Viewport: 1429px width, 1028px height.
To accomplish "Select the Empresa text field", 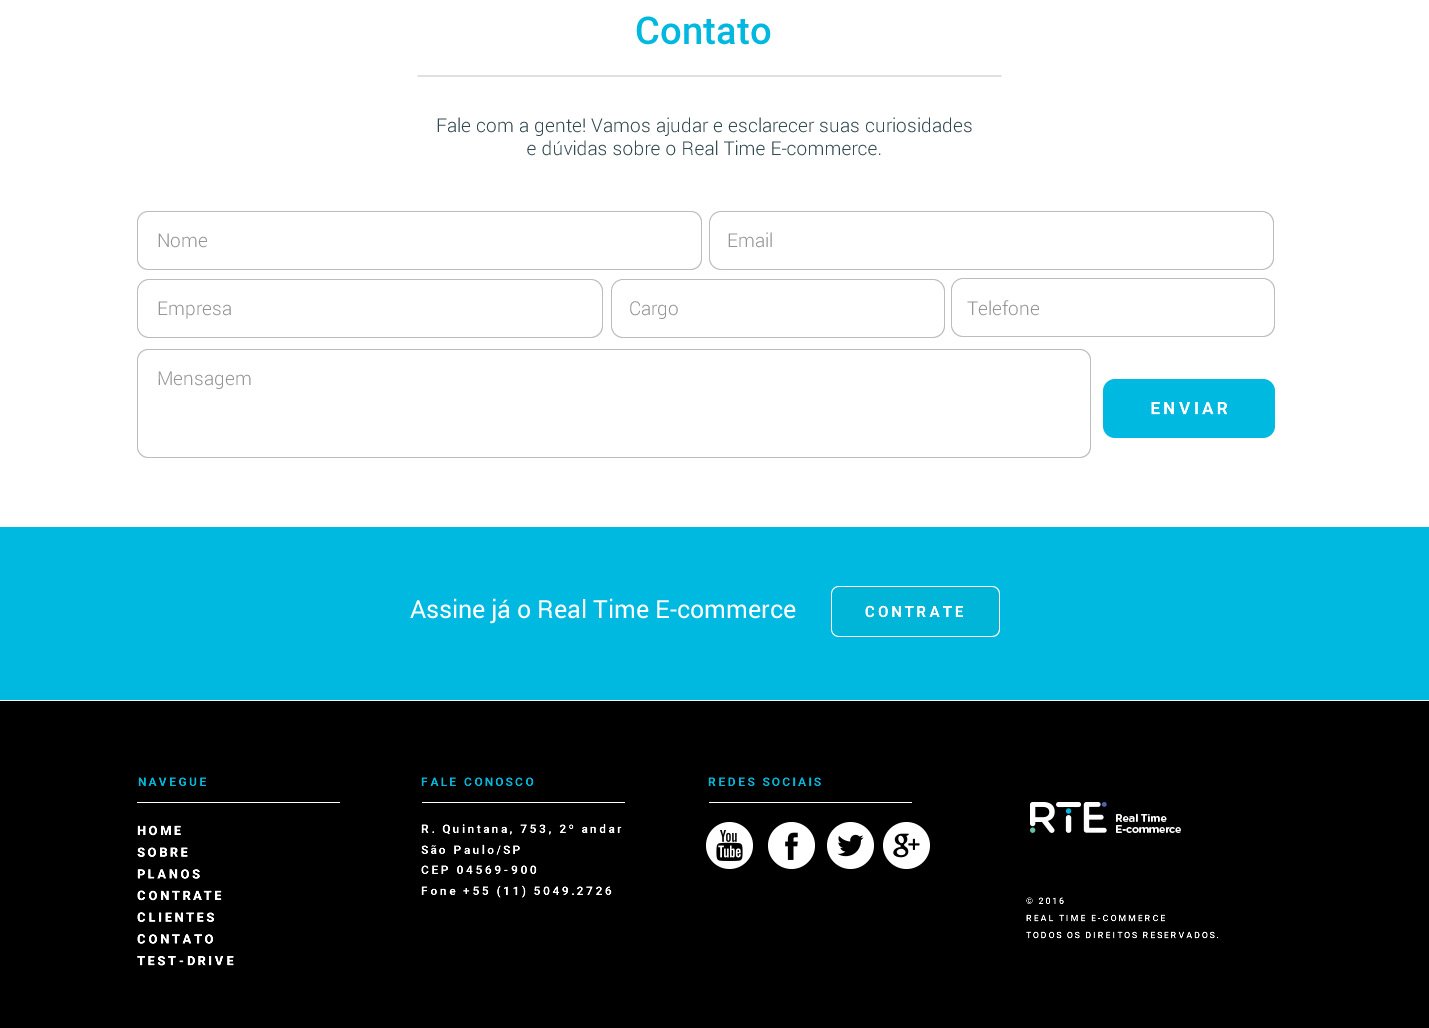I will [x=370, y=308].
